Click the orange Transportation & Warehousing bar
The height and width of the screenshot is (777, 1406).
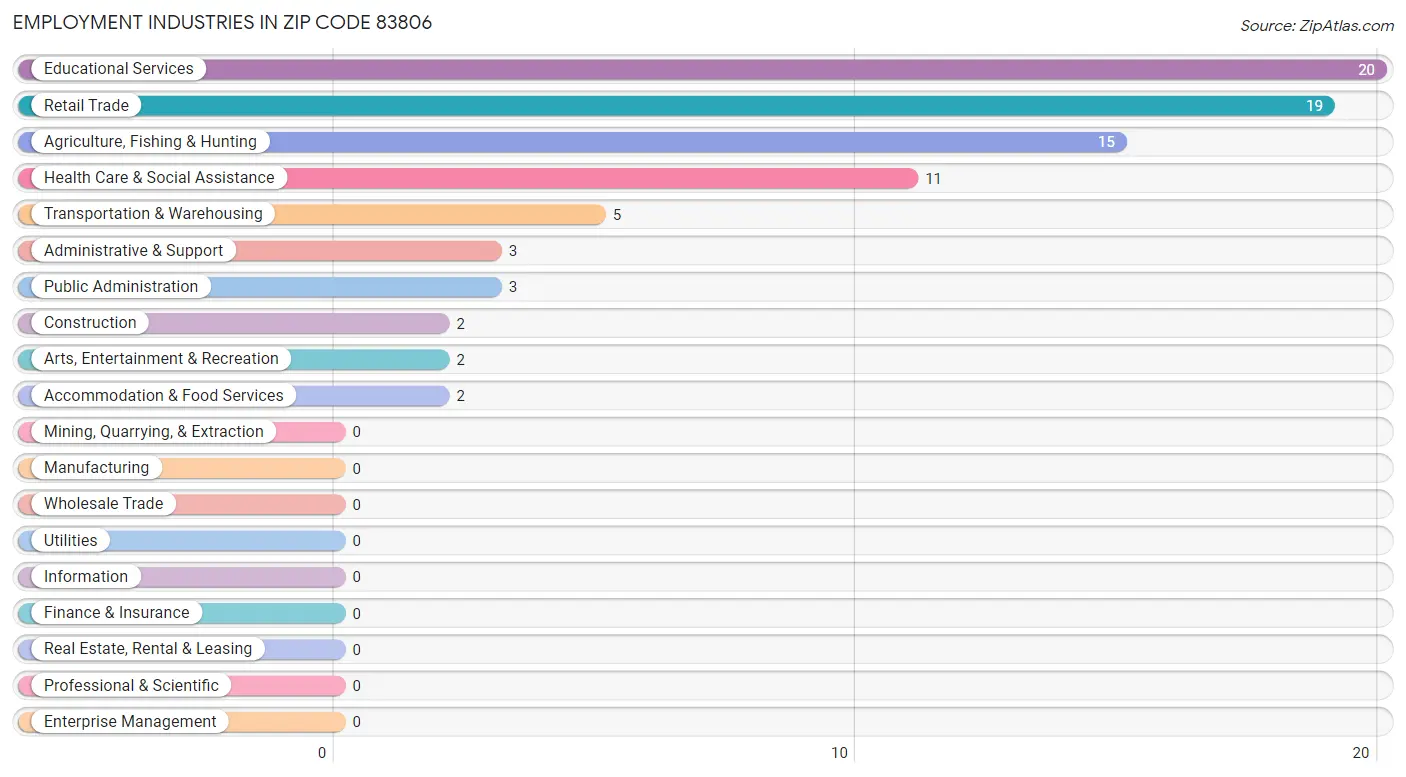[x=312, y=214]
